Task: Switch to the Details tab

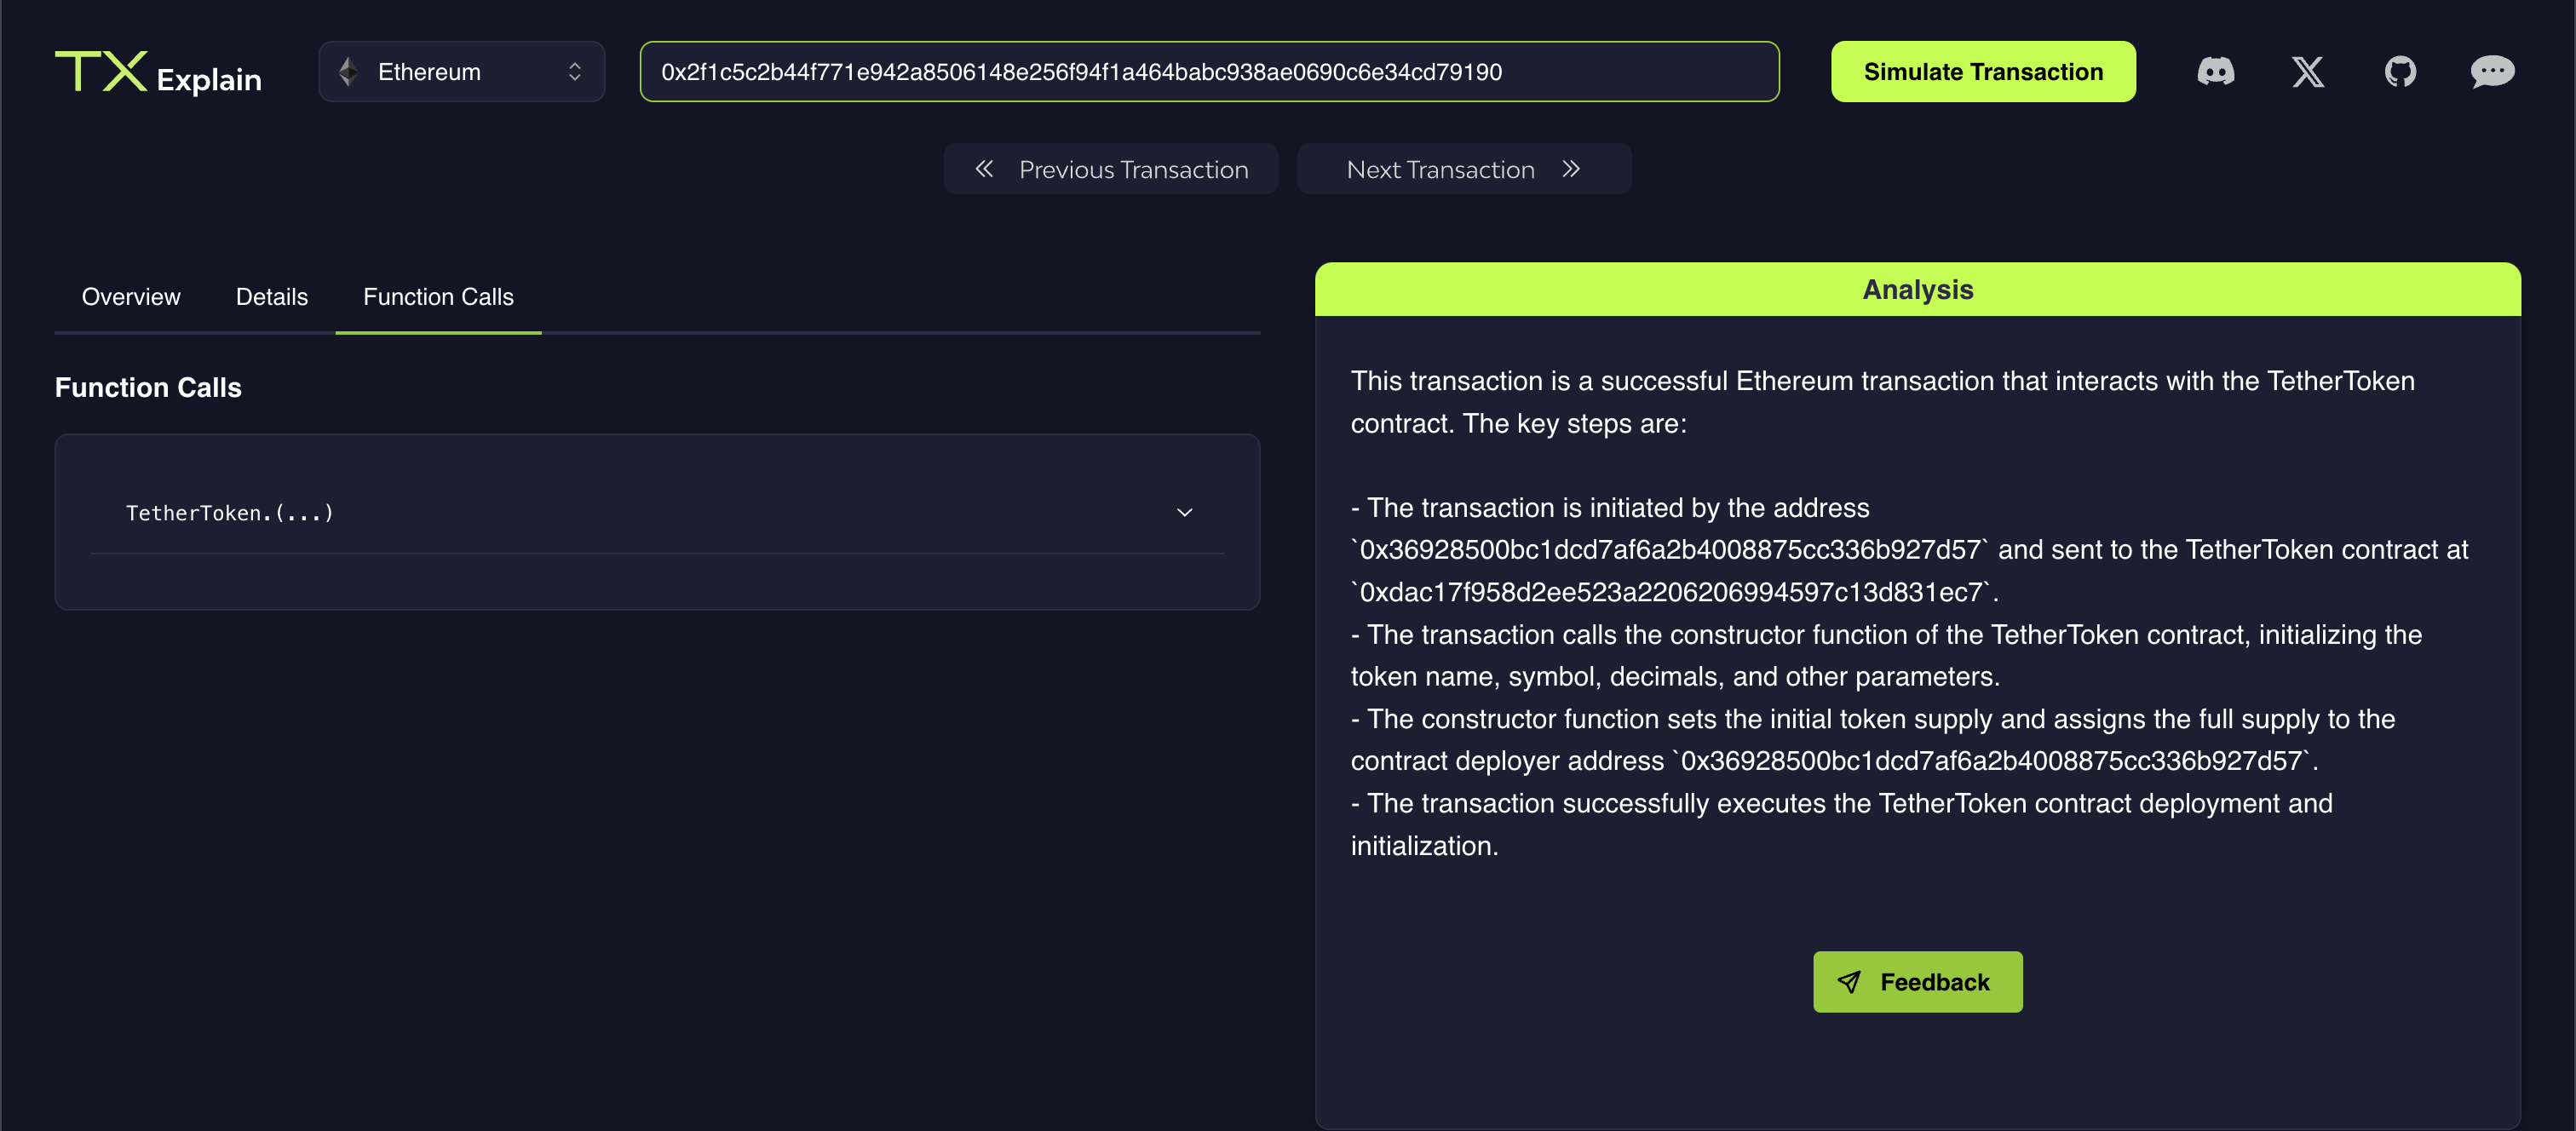Action: (269, 297)
